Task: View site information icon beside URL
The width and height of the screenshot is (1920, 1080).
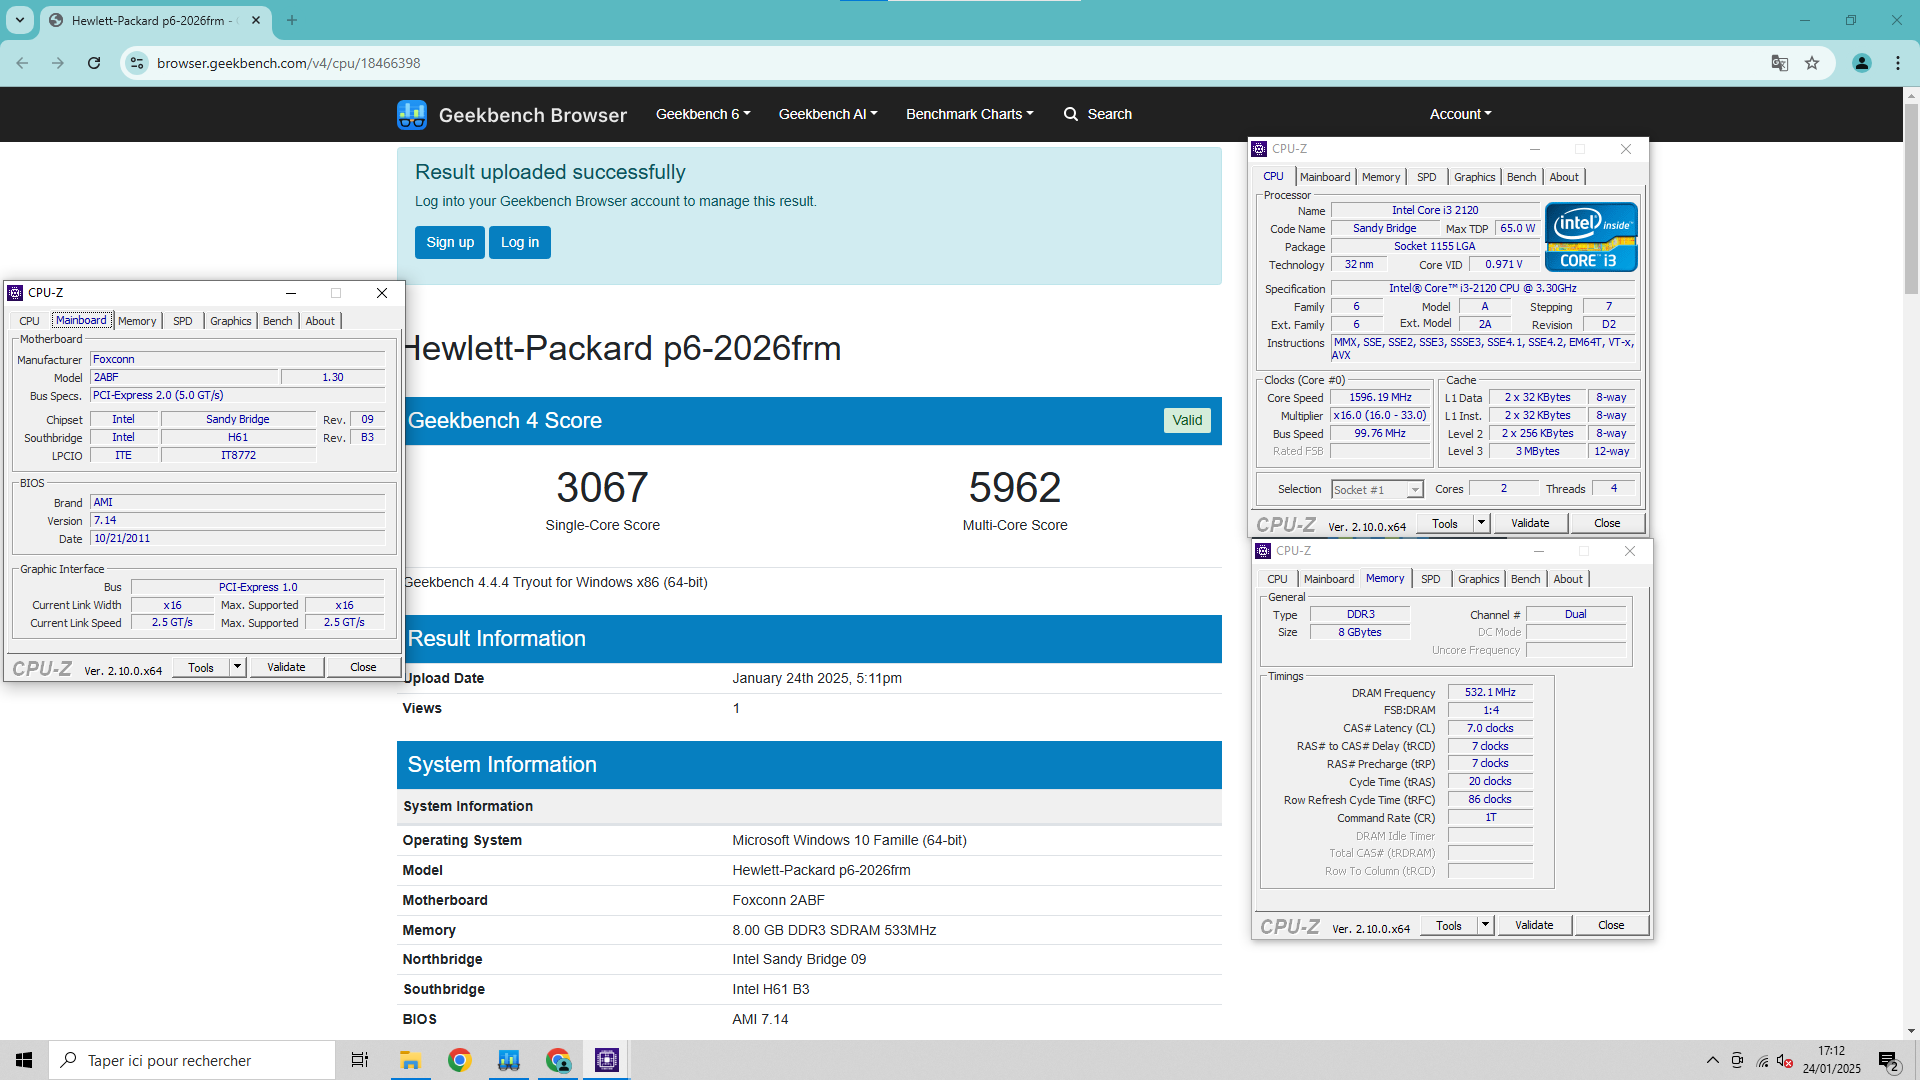Action: (x=137, y=63)
